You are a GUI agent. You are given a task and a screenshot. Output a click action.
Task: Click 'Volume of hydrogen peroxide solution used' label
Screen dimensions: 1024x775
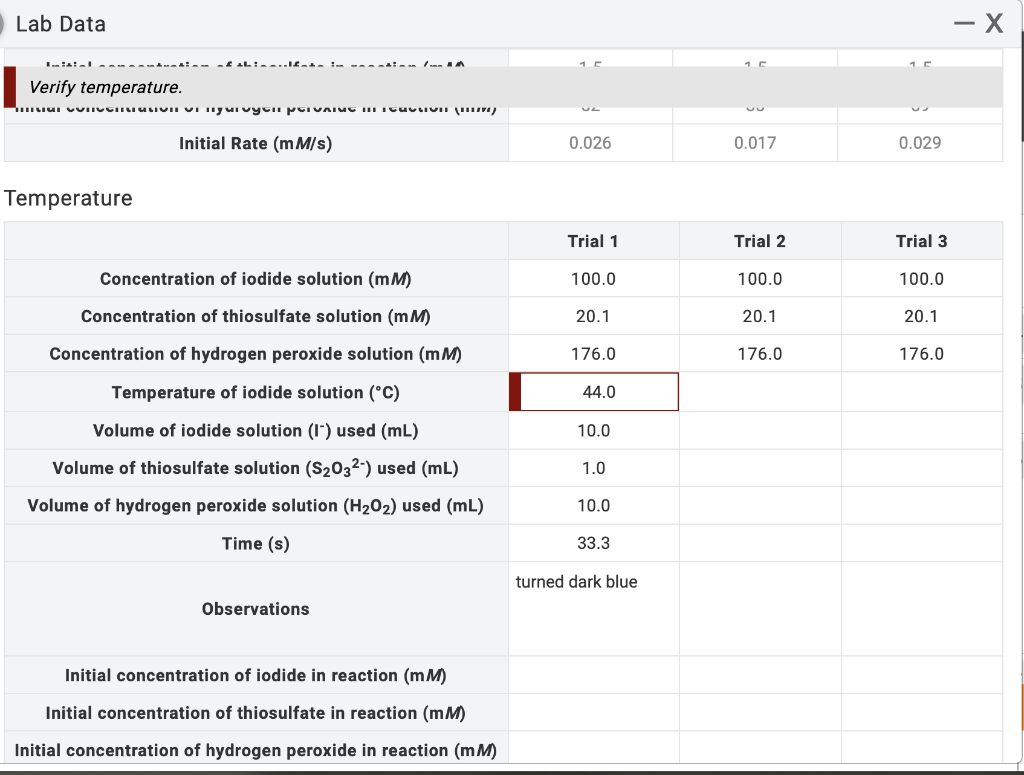click(x=256, y=506)
